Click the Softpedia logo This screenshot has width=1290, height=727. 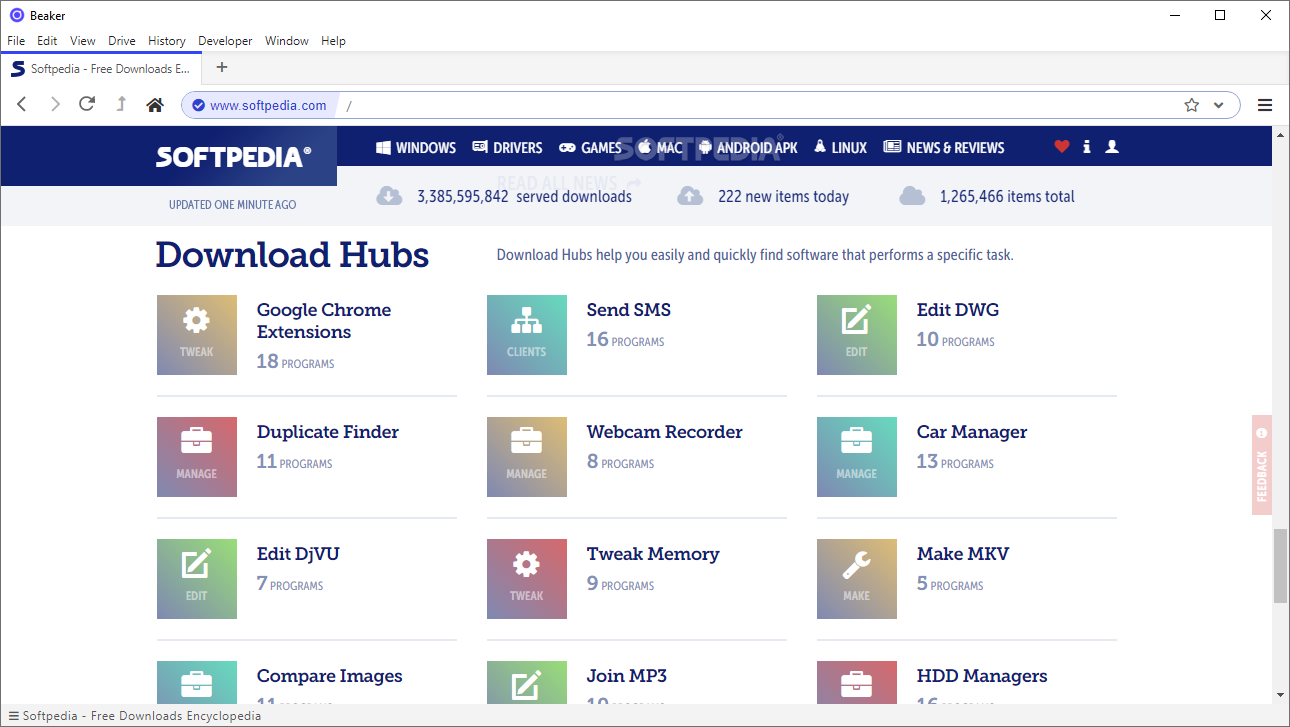tap(233, 157)
